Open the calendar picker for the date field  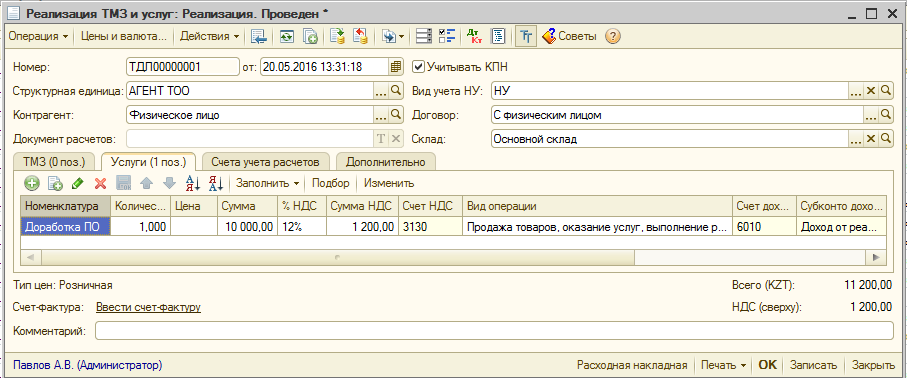pos(396,67)
